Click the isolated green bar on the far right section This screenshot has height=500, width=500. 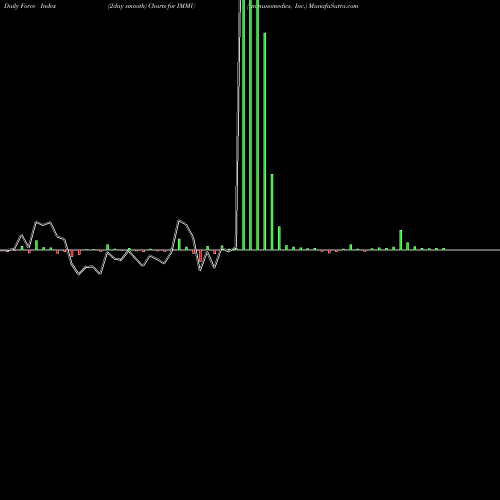coord(401,240)
